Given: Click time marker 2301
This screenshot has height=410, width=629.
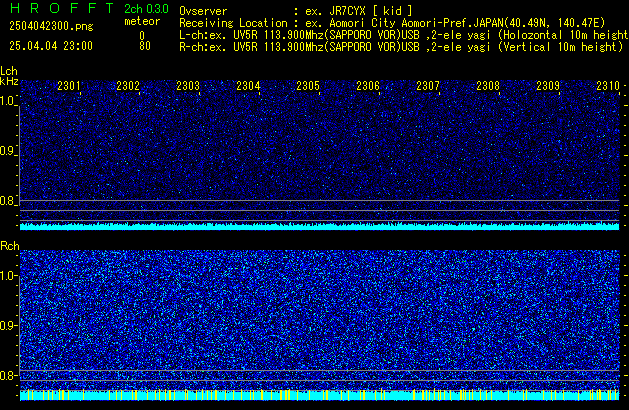Looking at the screenshot, I should pyautogui.click(x=69, y=86).
